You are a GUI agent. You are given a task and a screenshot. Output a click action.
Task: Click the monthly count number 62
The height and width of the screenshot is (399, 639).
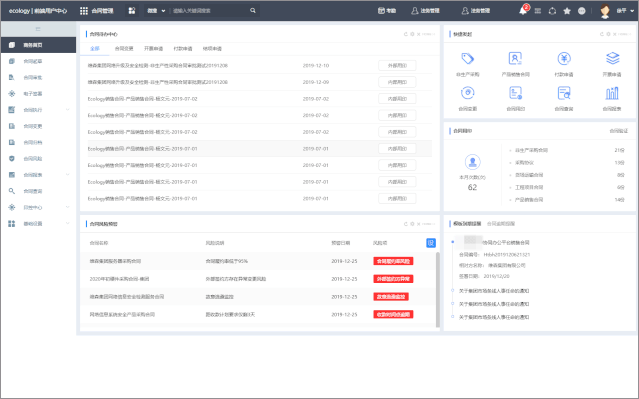point(472,187)
